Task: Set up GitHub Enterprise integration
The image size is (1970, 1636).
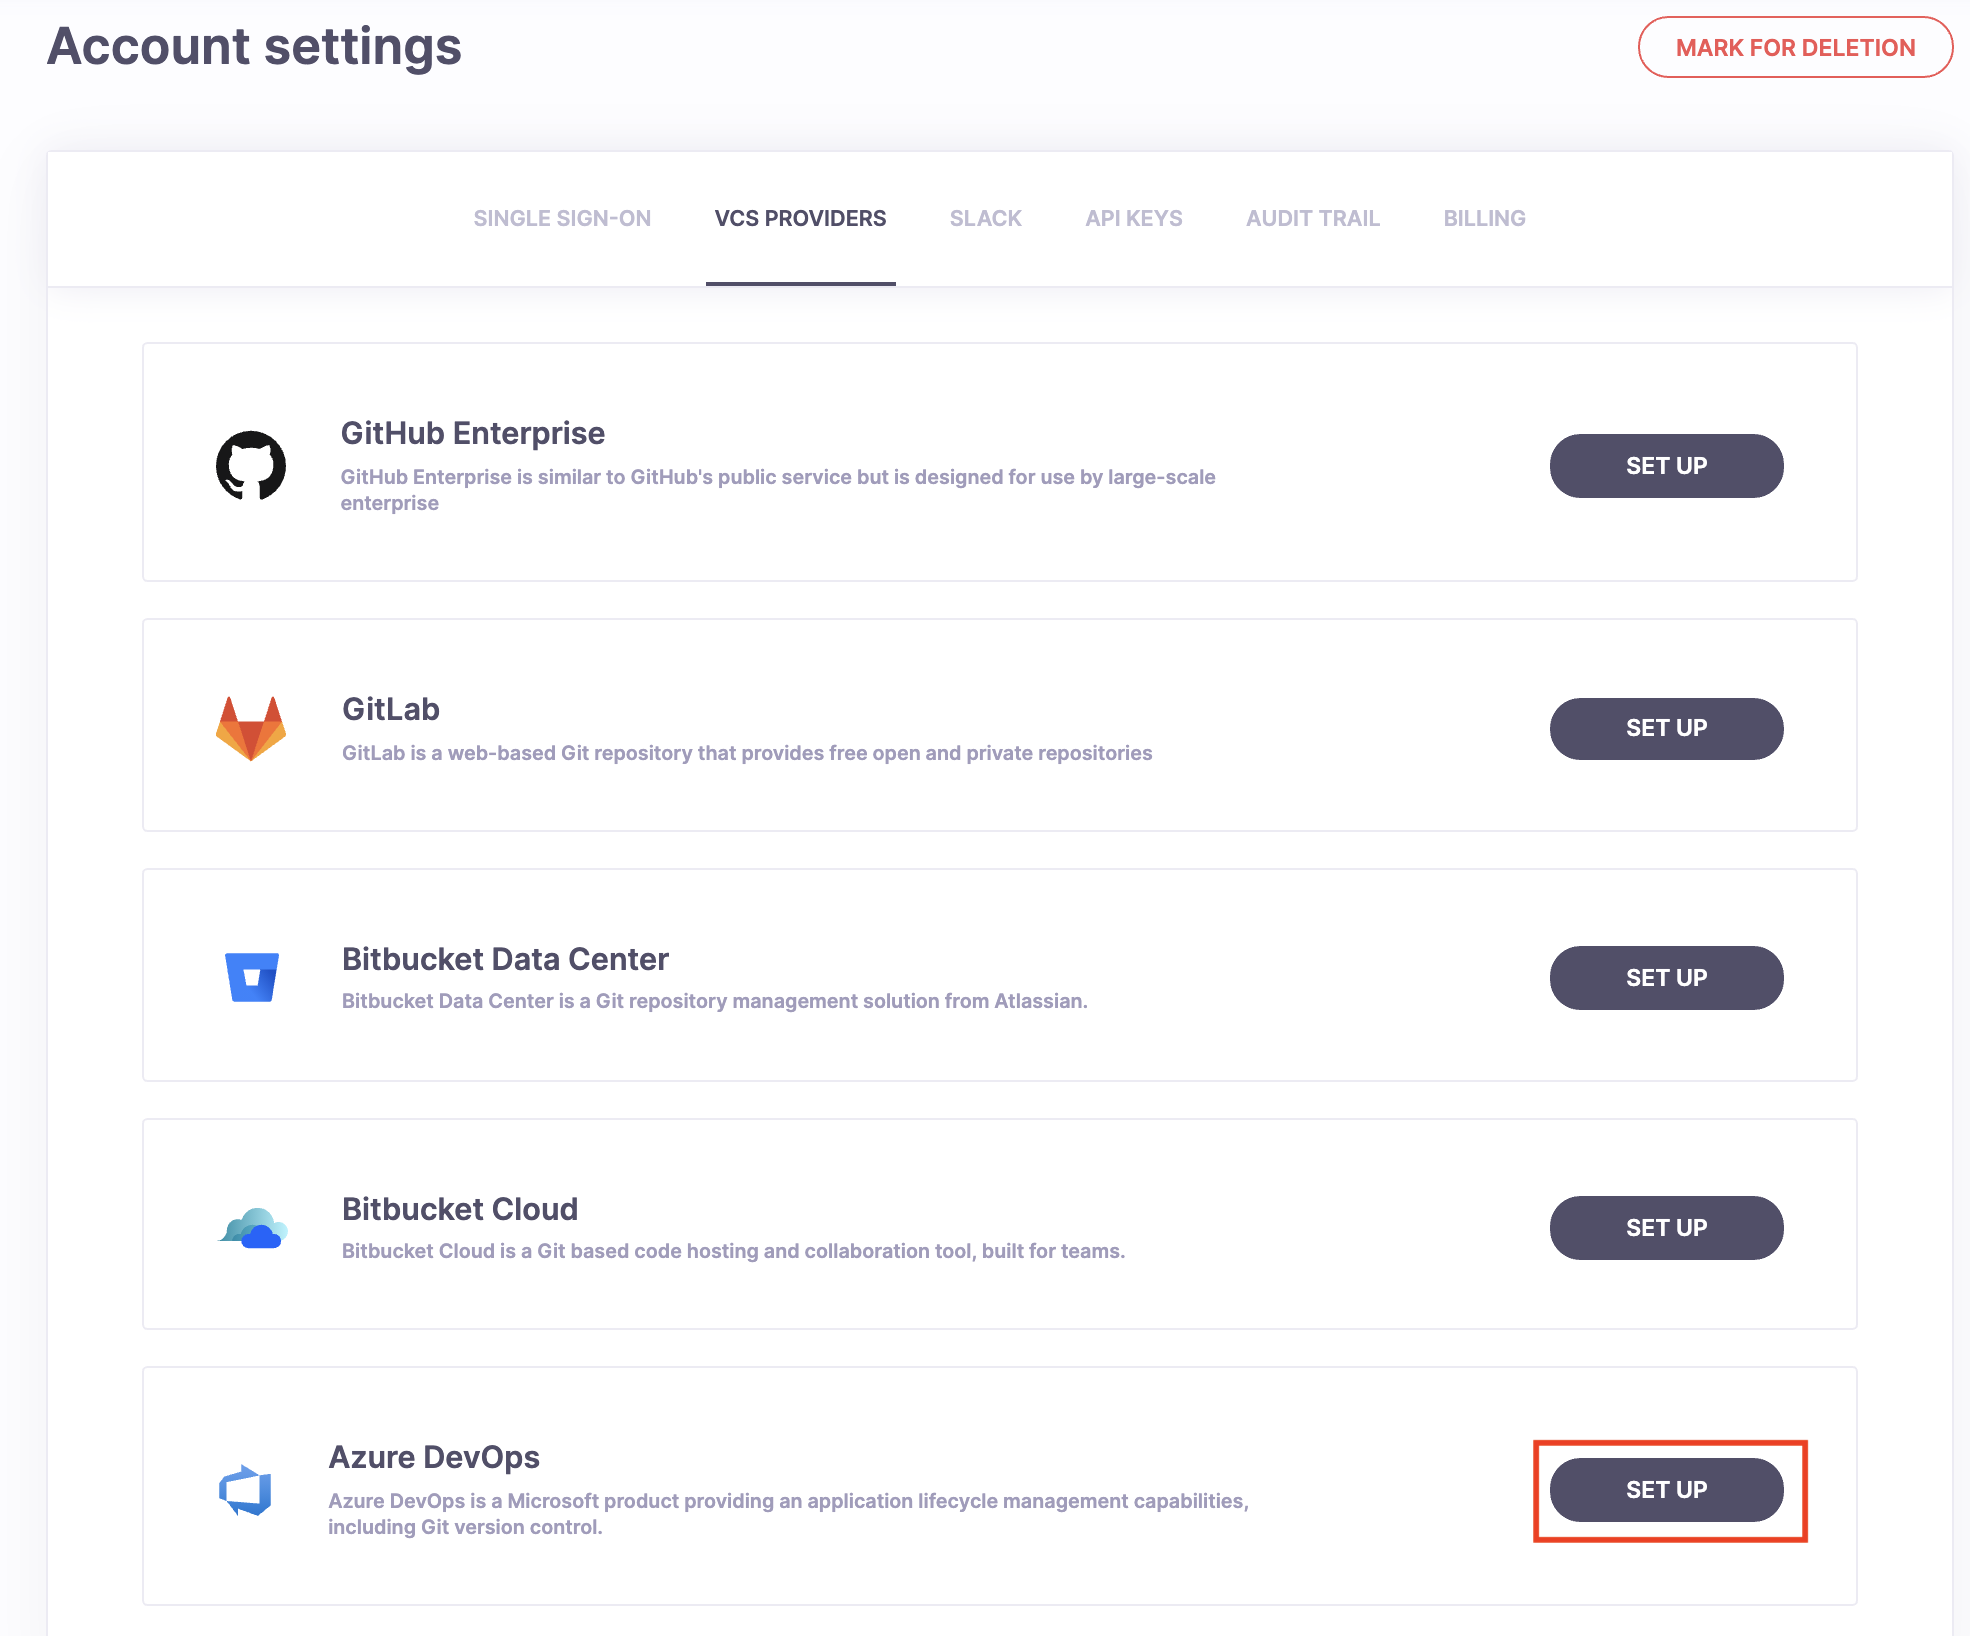Action: tap(1665, 466)
